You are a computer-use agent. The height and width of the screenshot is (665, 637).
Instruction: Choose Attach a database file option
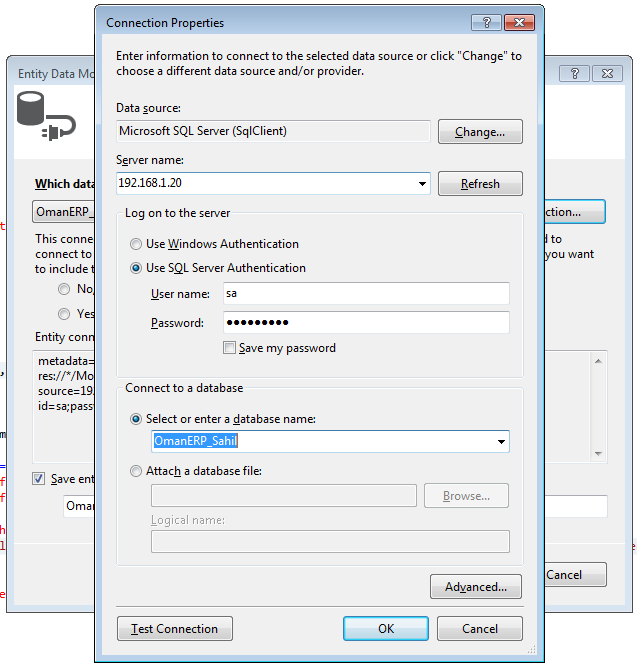(136, 471)
